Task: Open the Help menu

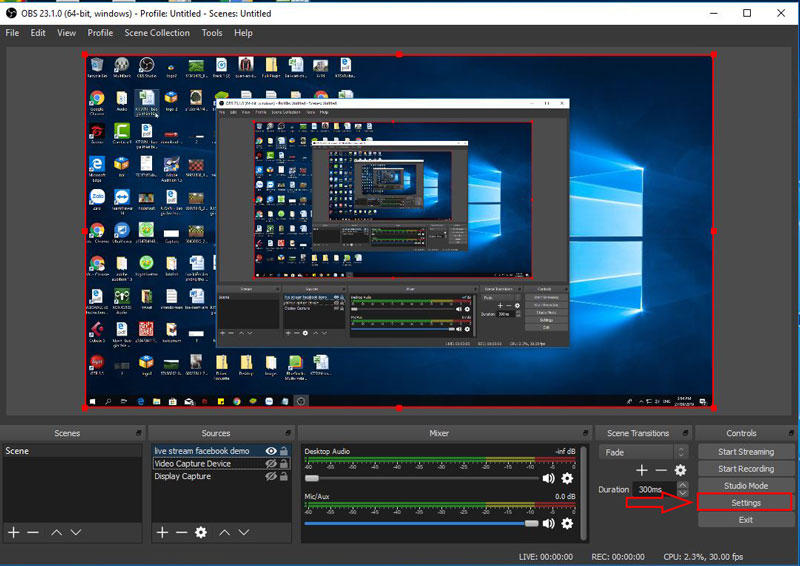Action: (243, 33)
